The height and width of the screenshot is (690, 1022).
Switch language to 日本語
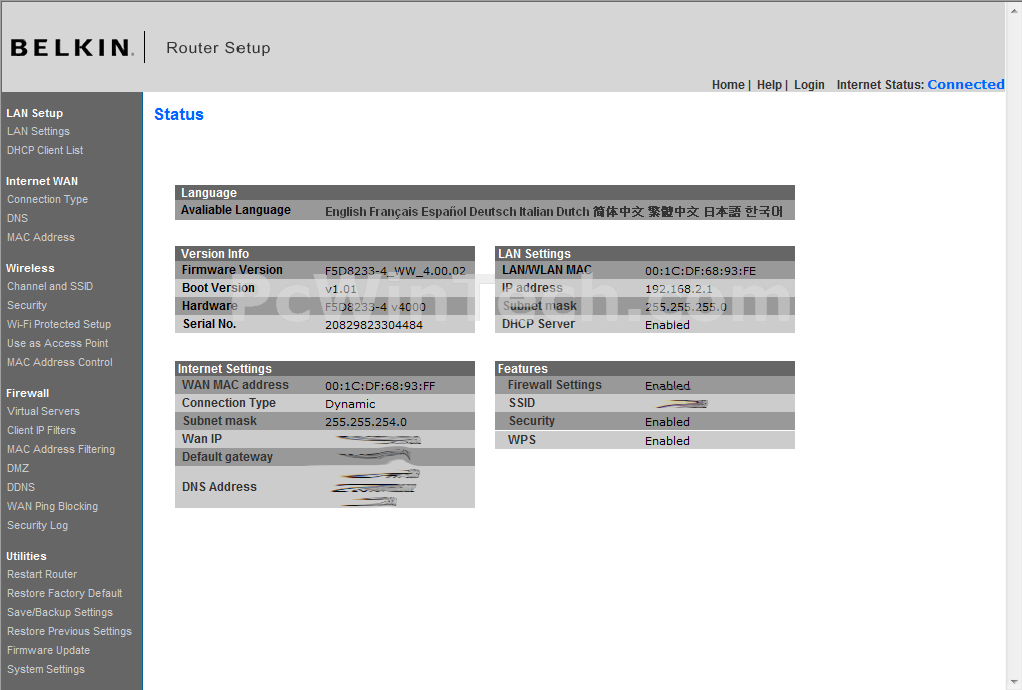(x=722, y=212)
